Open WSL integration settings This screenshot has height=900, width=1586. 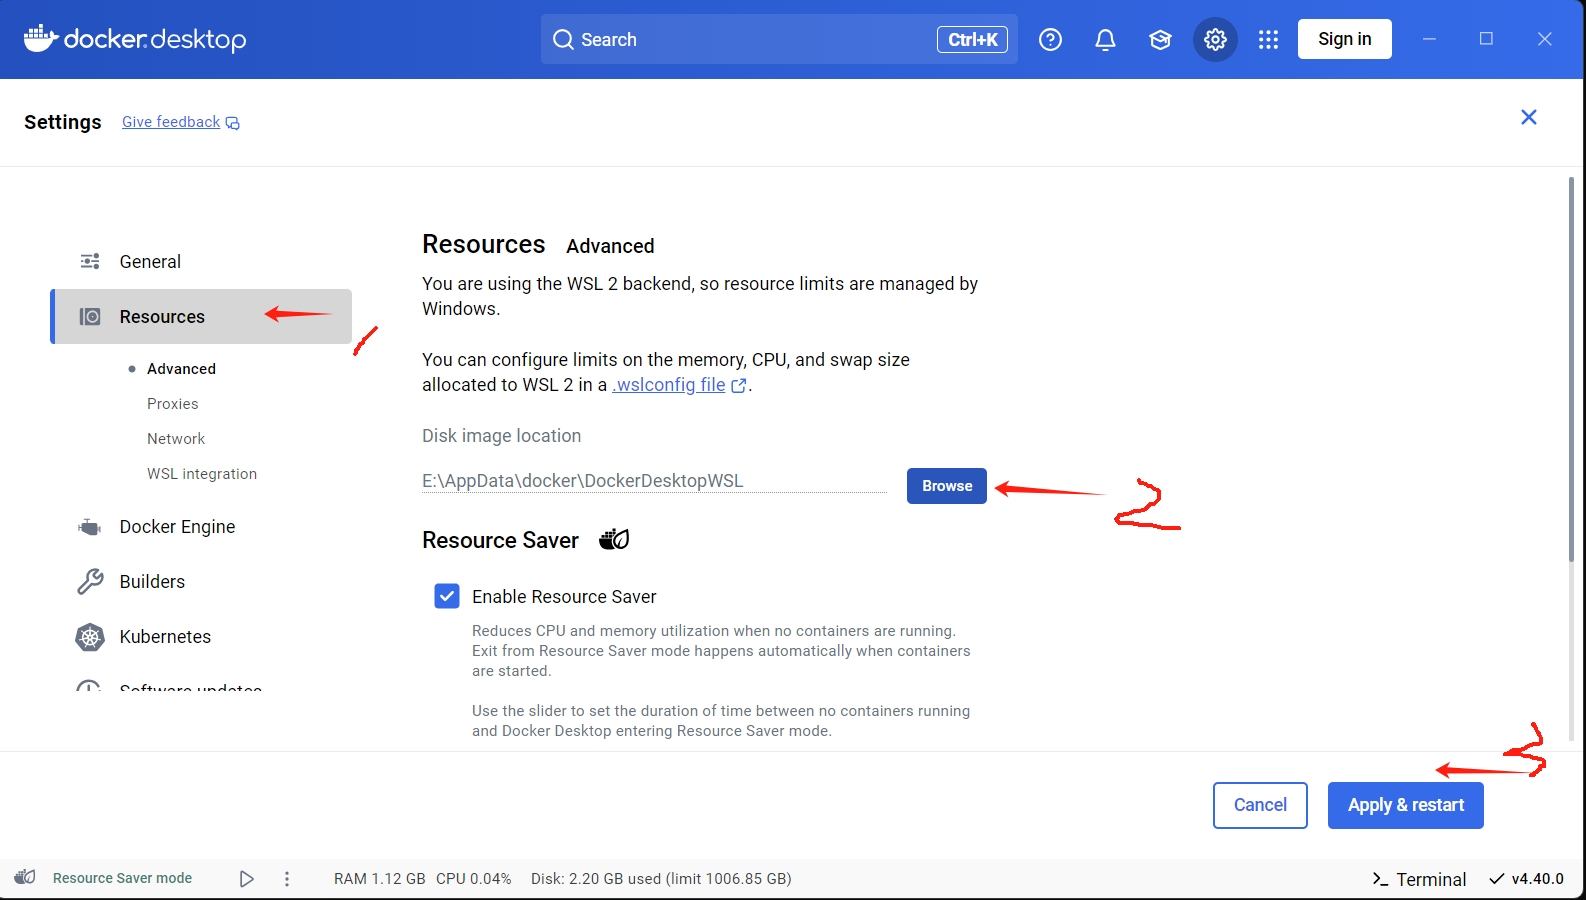pos(202,473)
